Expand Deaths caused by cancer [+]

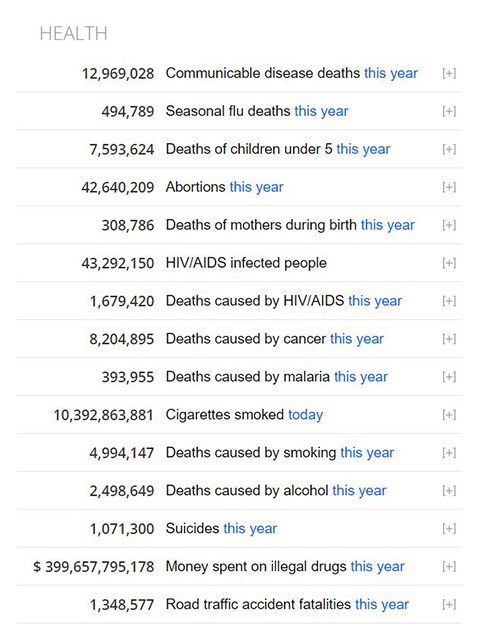coord(449,339)
